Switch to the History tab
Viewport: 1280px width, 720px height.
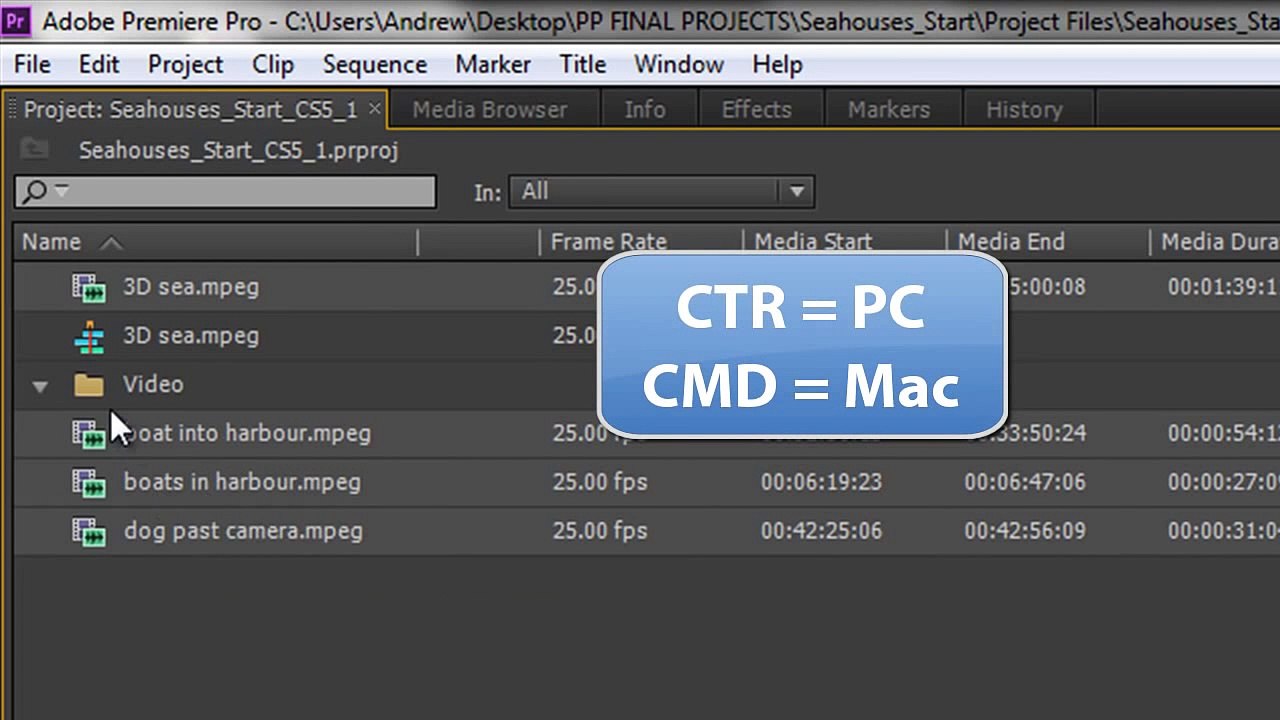[1024, 110]
